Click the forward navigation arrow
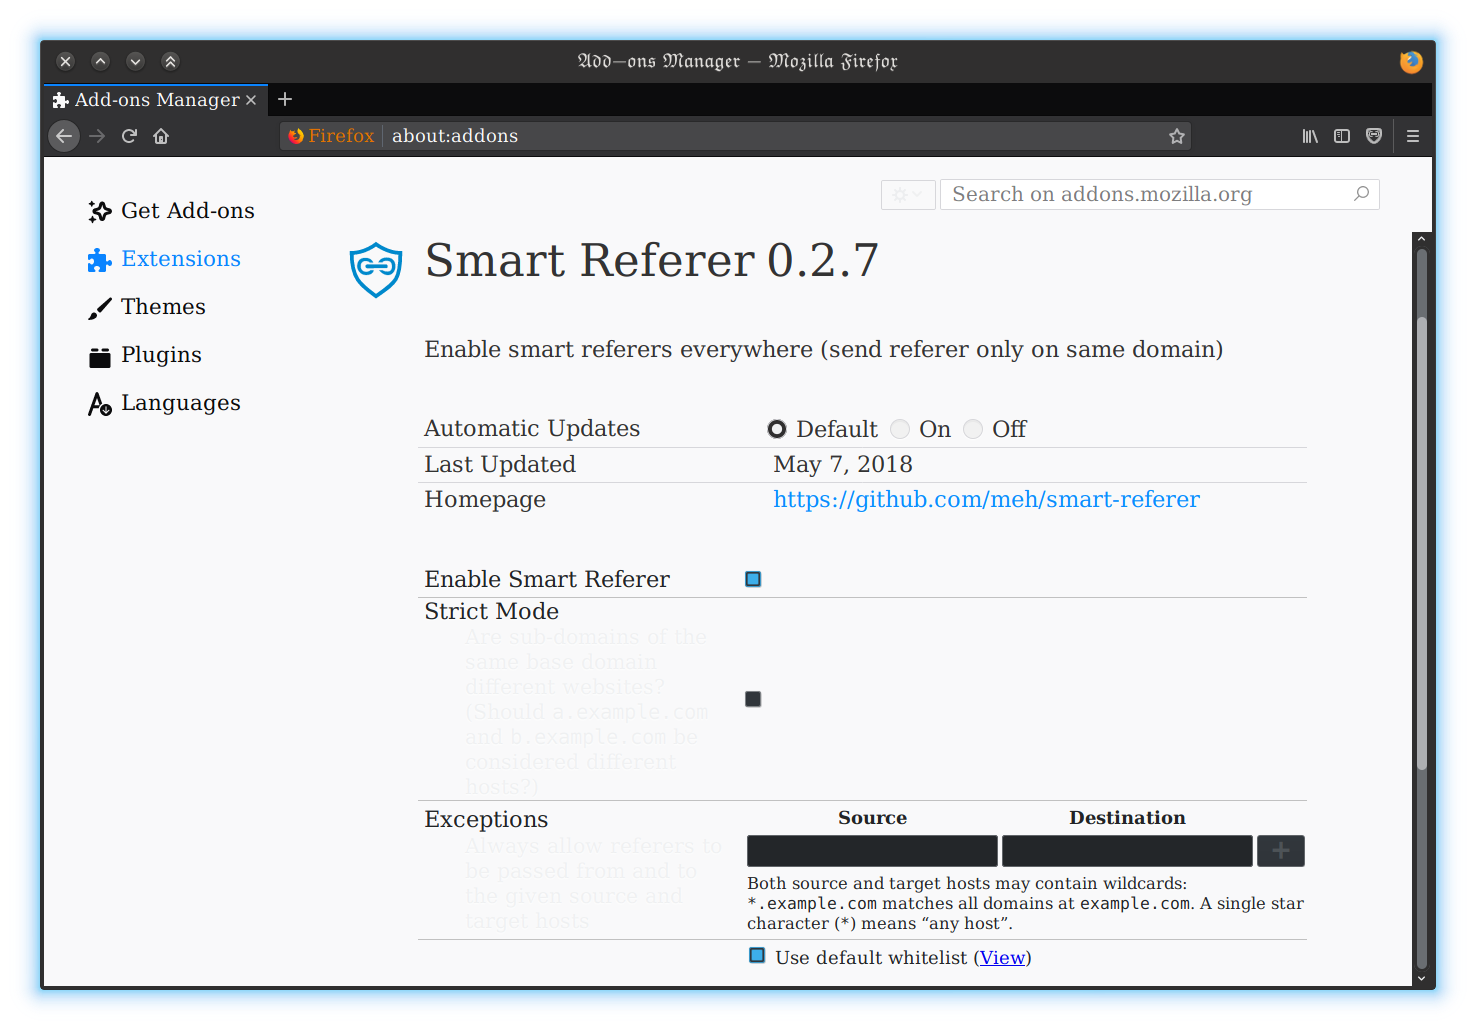Viewport: 1476px width, 1030px height. tap(97, 136)
